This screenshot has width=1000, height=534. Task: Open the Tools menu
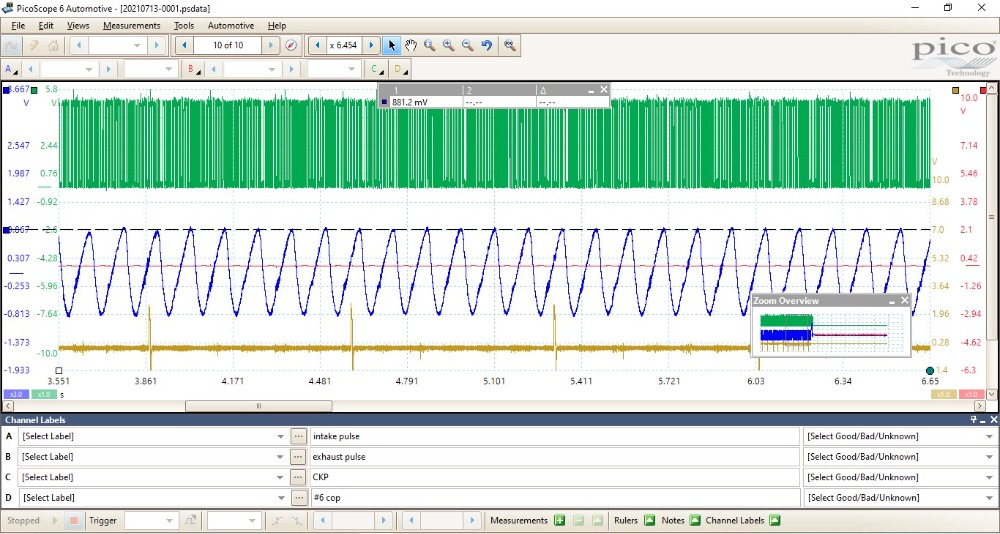point(184,26)
